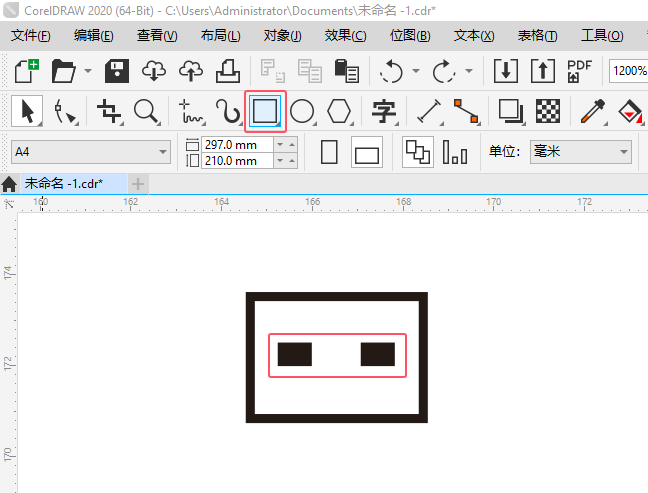Select the Rectangle tool
This screenshot has width=648, height=493.
pos(265,111)
